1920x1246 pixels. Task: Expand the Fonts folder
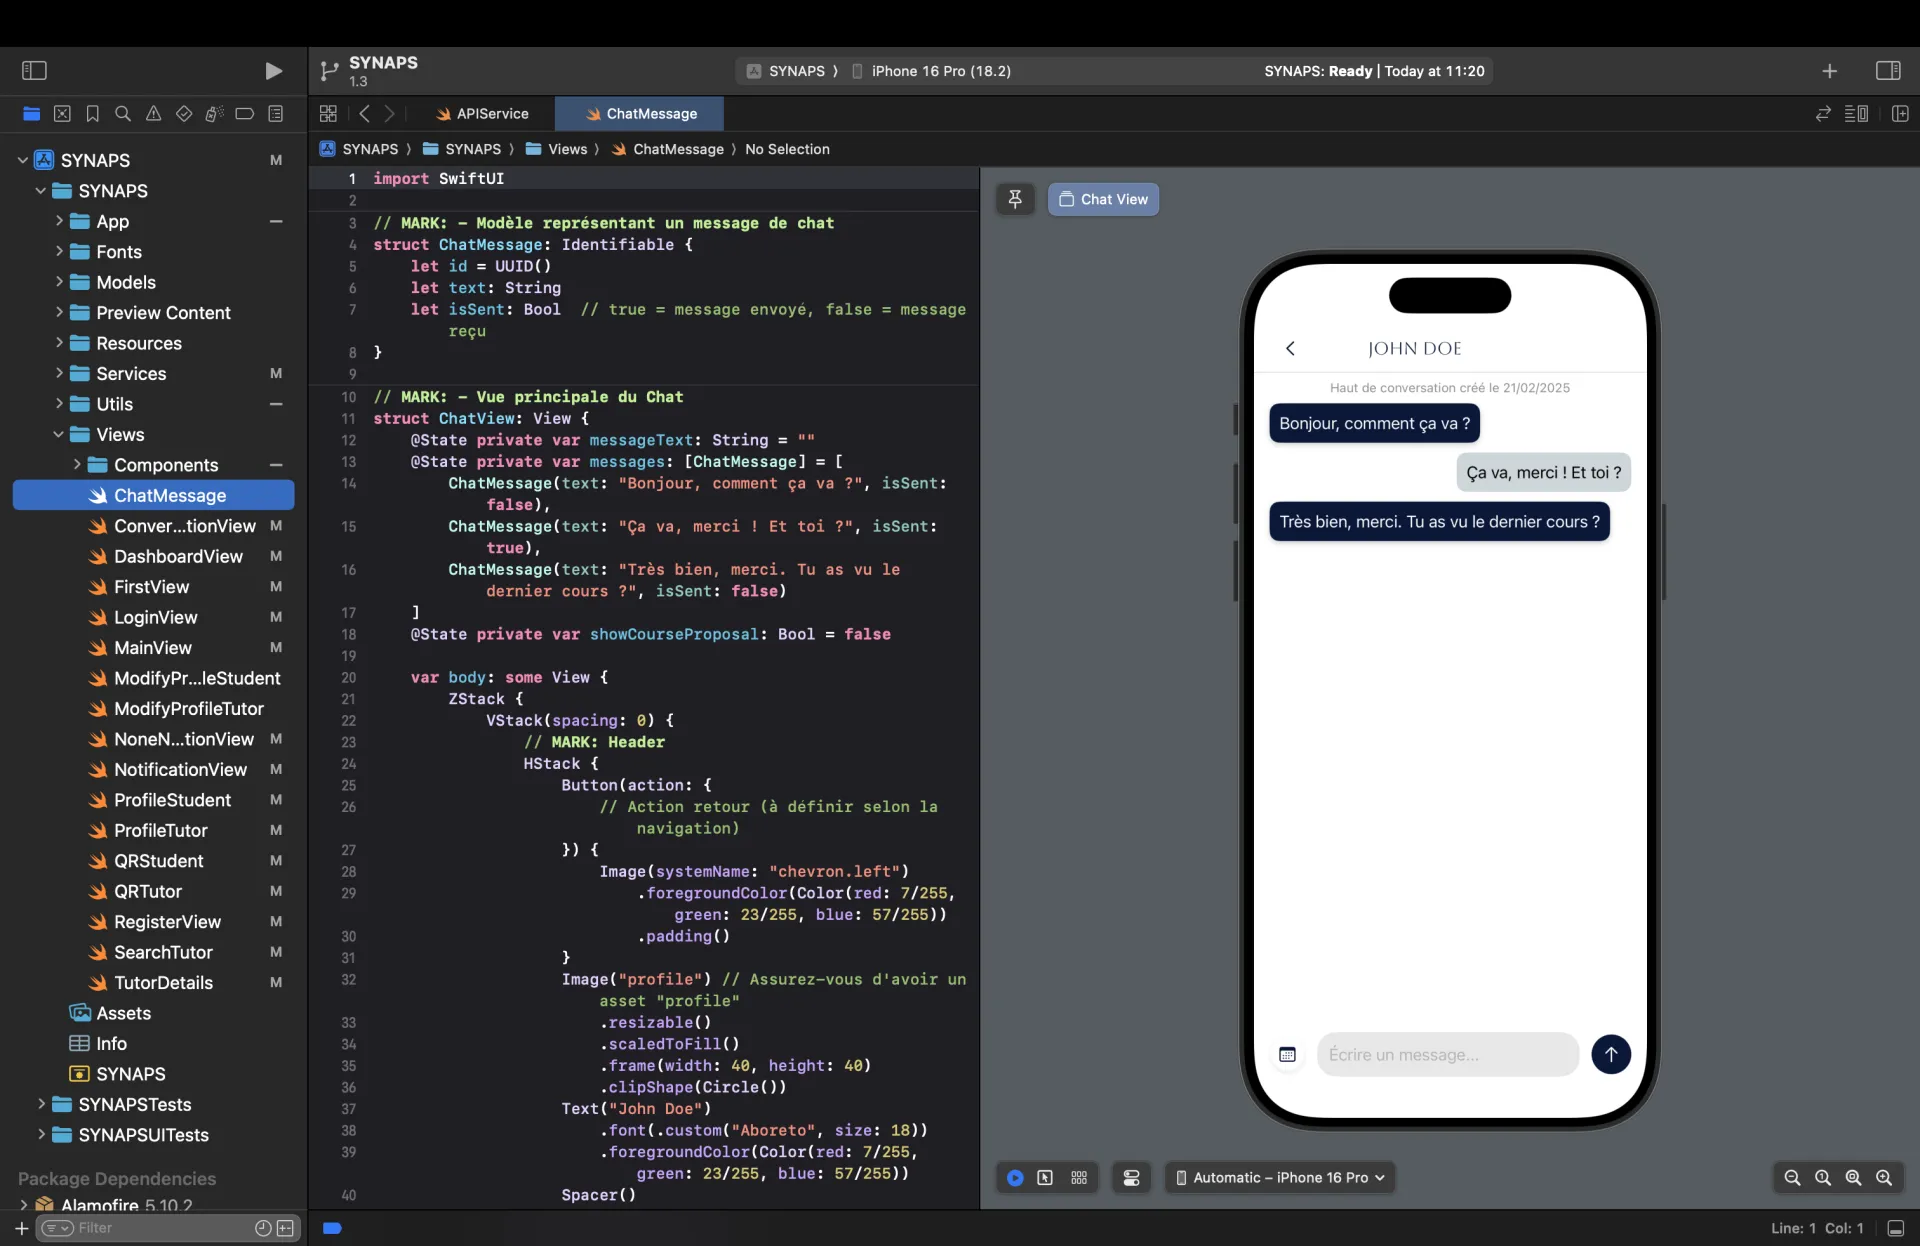pos(59,251)
